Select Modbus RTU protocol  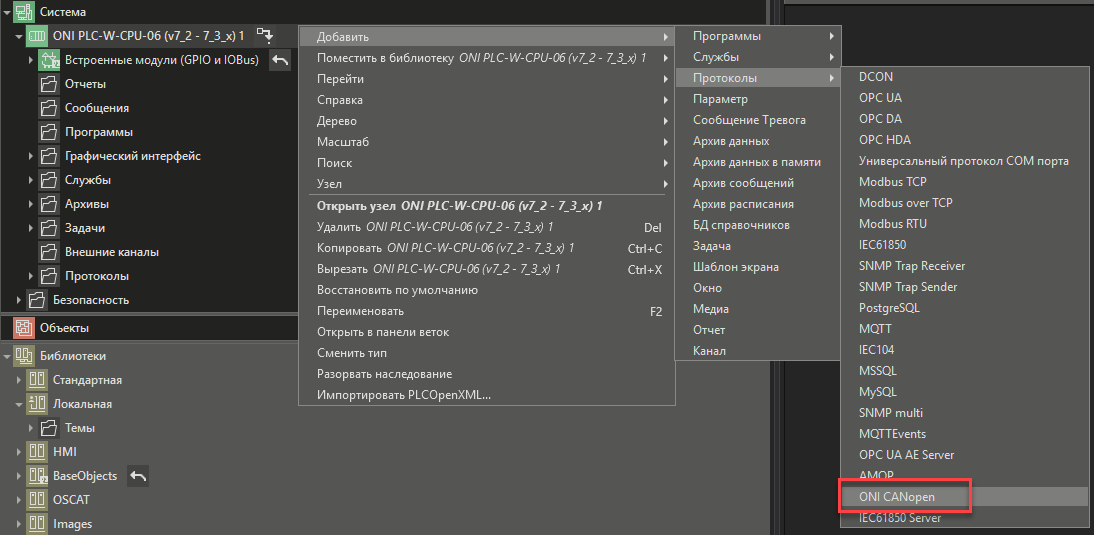[x=965, y=224]
